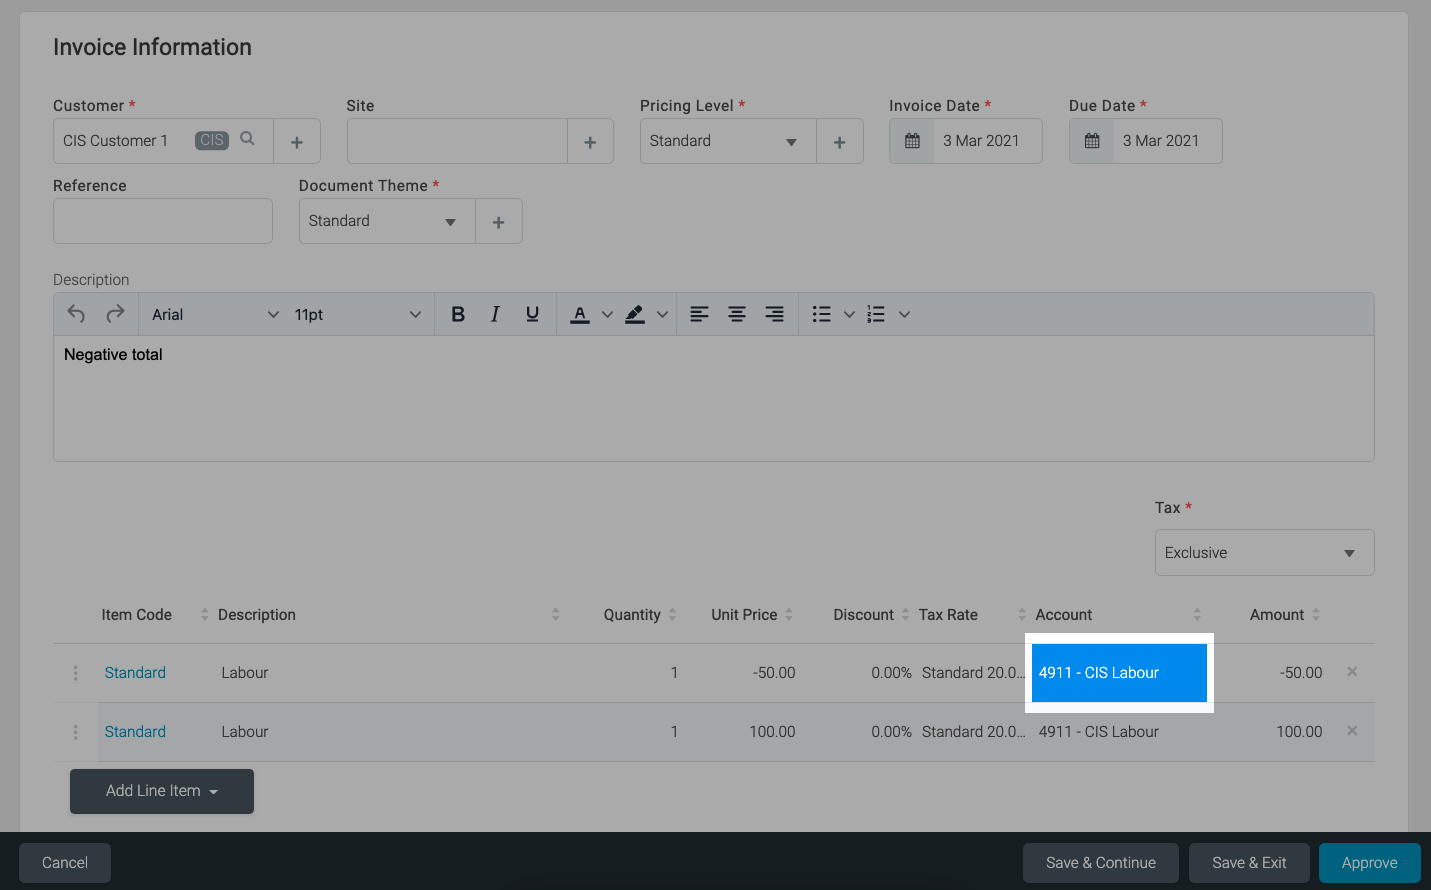Click Save & Continue
Viewport: 1431px width, 890px height.
pyautogui.click(x=1101, y=863)
